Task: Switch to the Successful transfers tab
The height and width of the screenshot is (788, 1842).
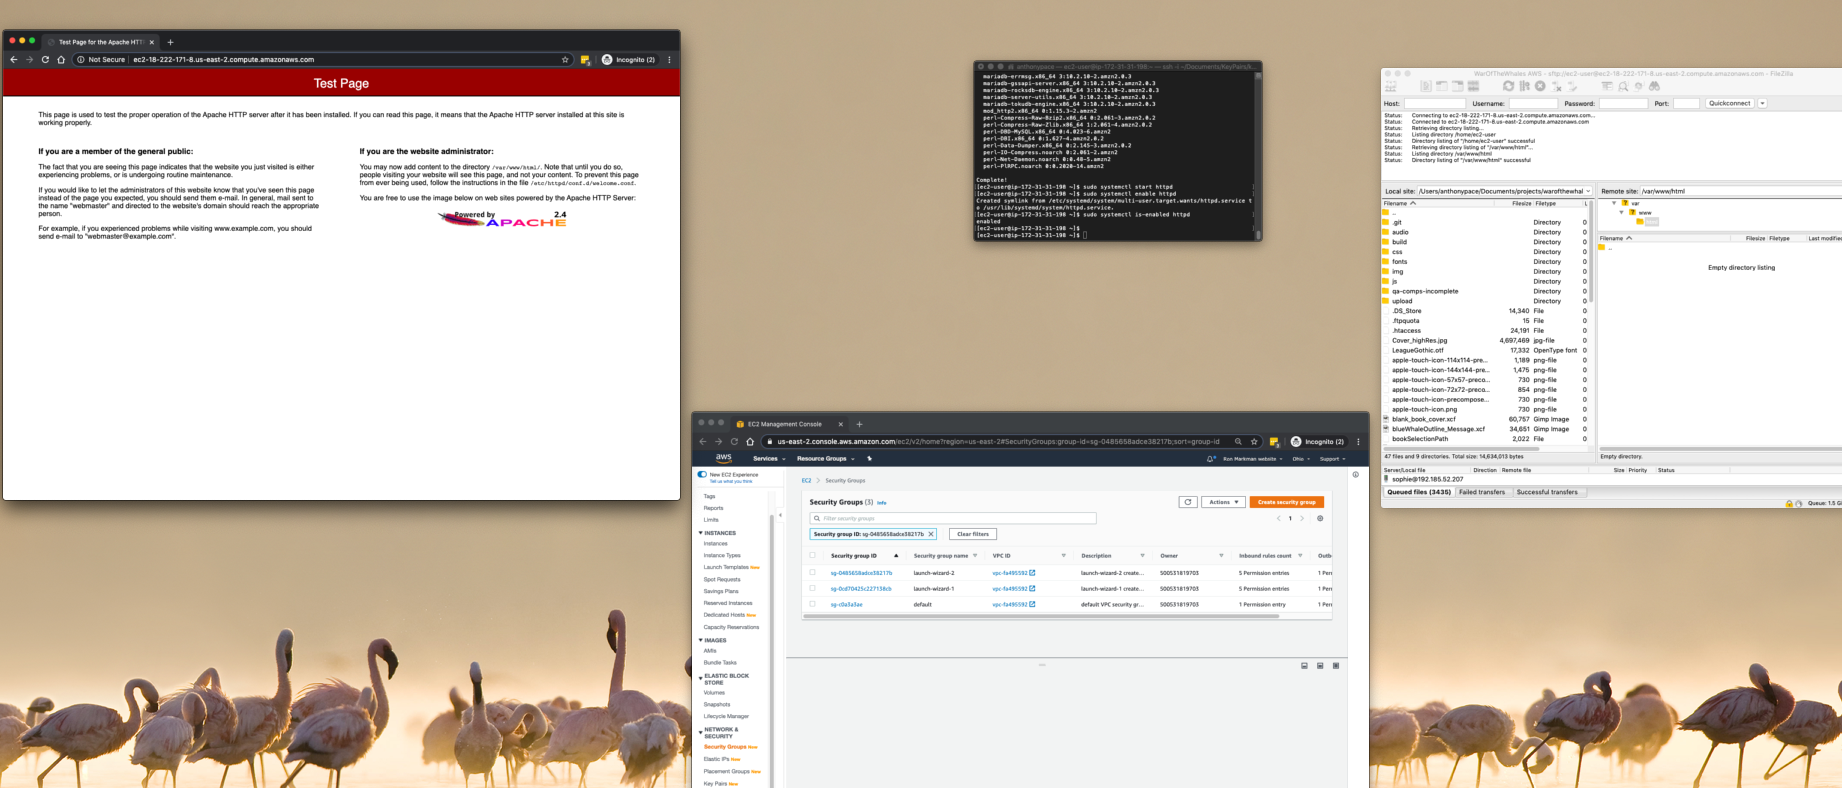Action: point(1547,492)
